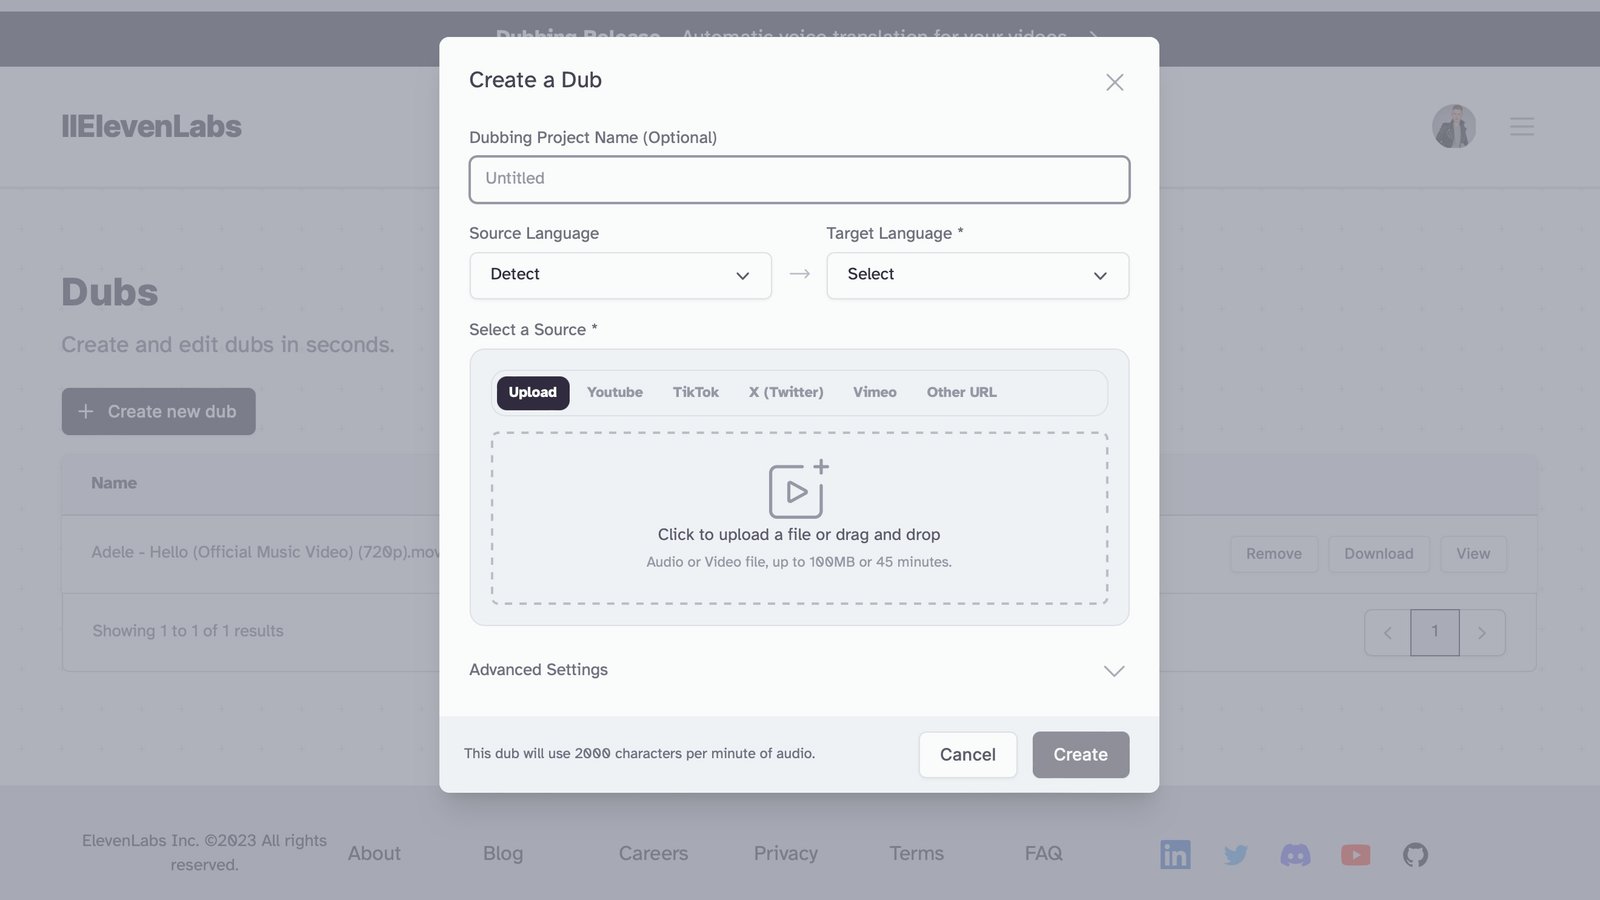Open the Blog footer link
The image size is (1600, 900).
point(503,853)
